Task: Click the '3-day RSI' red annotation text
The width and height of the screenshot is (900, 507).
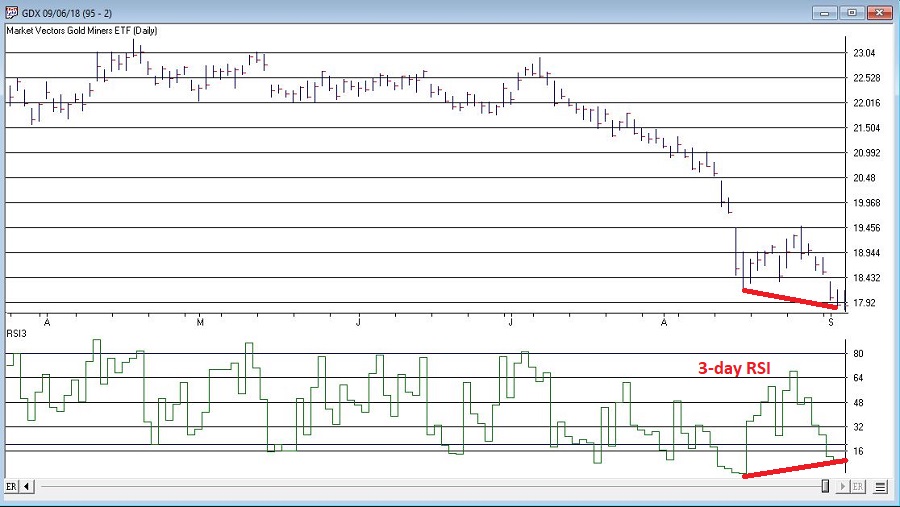Action: tap(734, 368)
